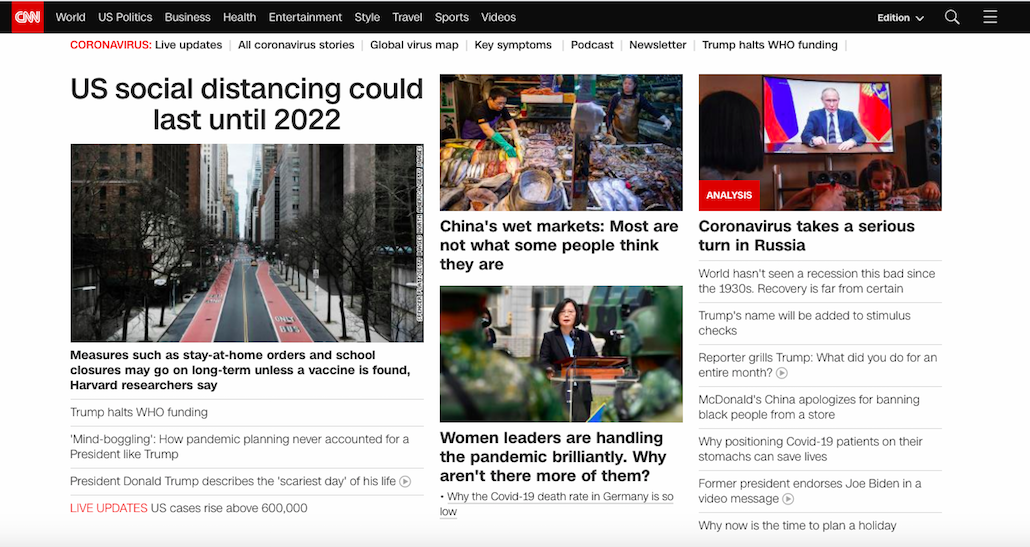This screenshot has width=1030, height=547.
Task: Expand the Edition dropdown
Action: 900,18
